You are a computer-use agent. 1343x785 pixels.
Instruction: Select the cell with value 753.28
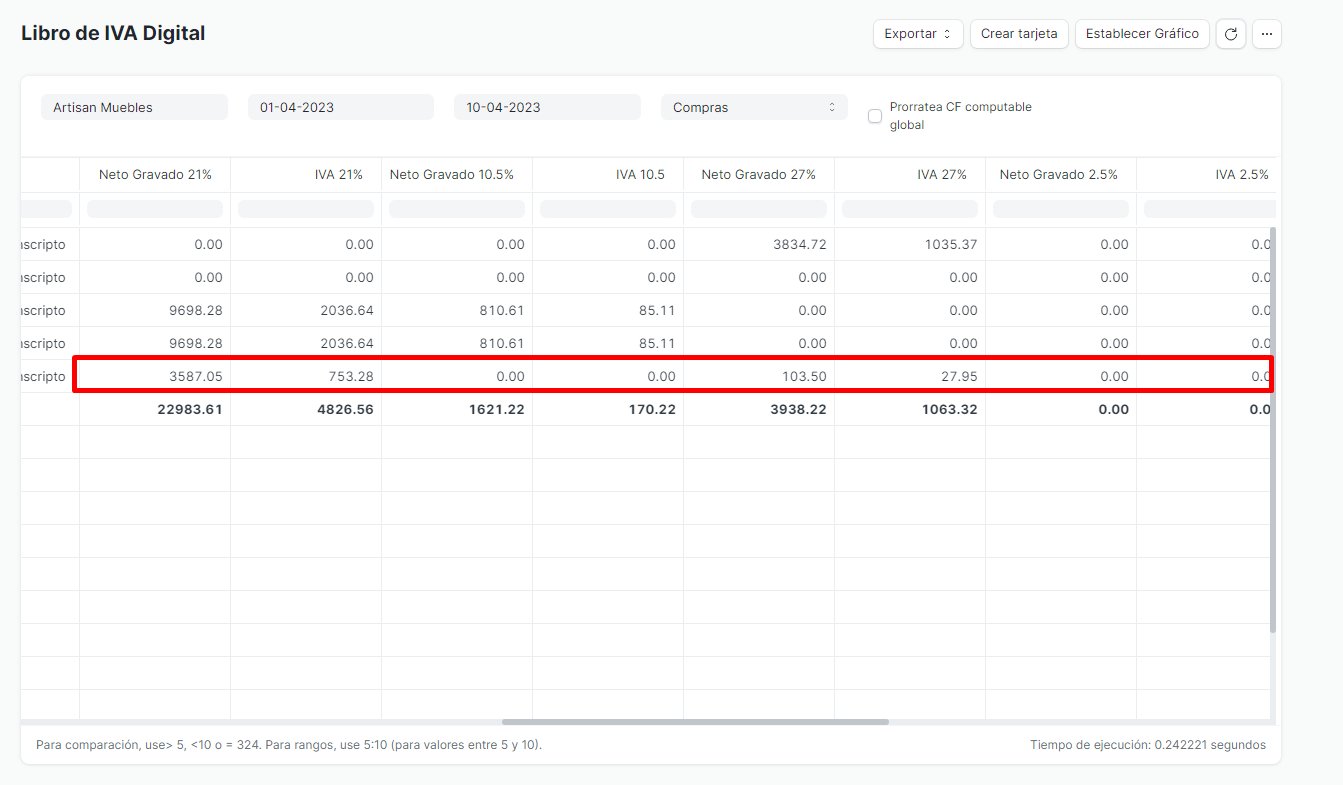point(306,376)
